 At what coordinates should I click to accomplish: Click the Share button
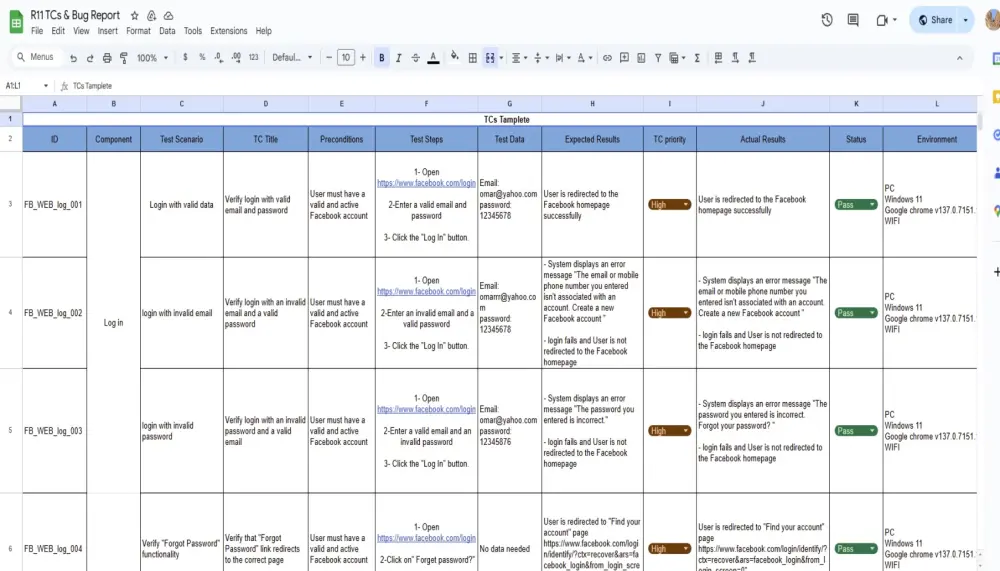pos(935,20)
